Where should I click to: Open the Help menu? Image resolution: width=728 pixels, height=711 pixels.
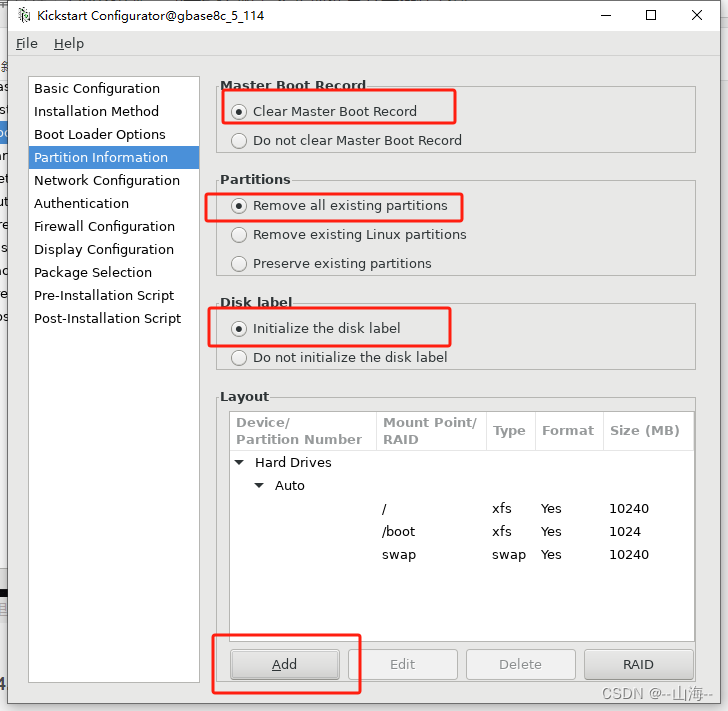pos(69,44)
